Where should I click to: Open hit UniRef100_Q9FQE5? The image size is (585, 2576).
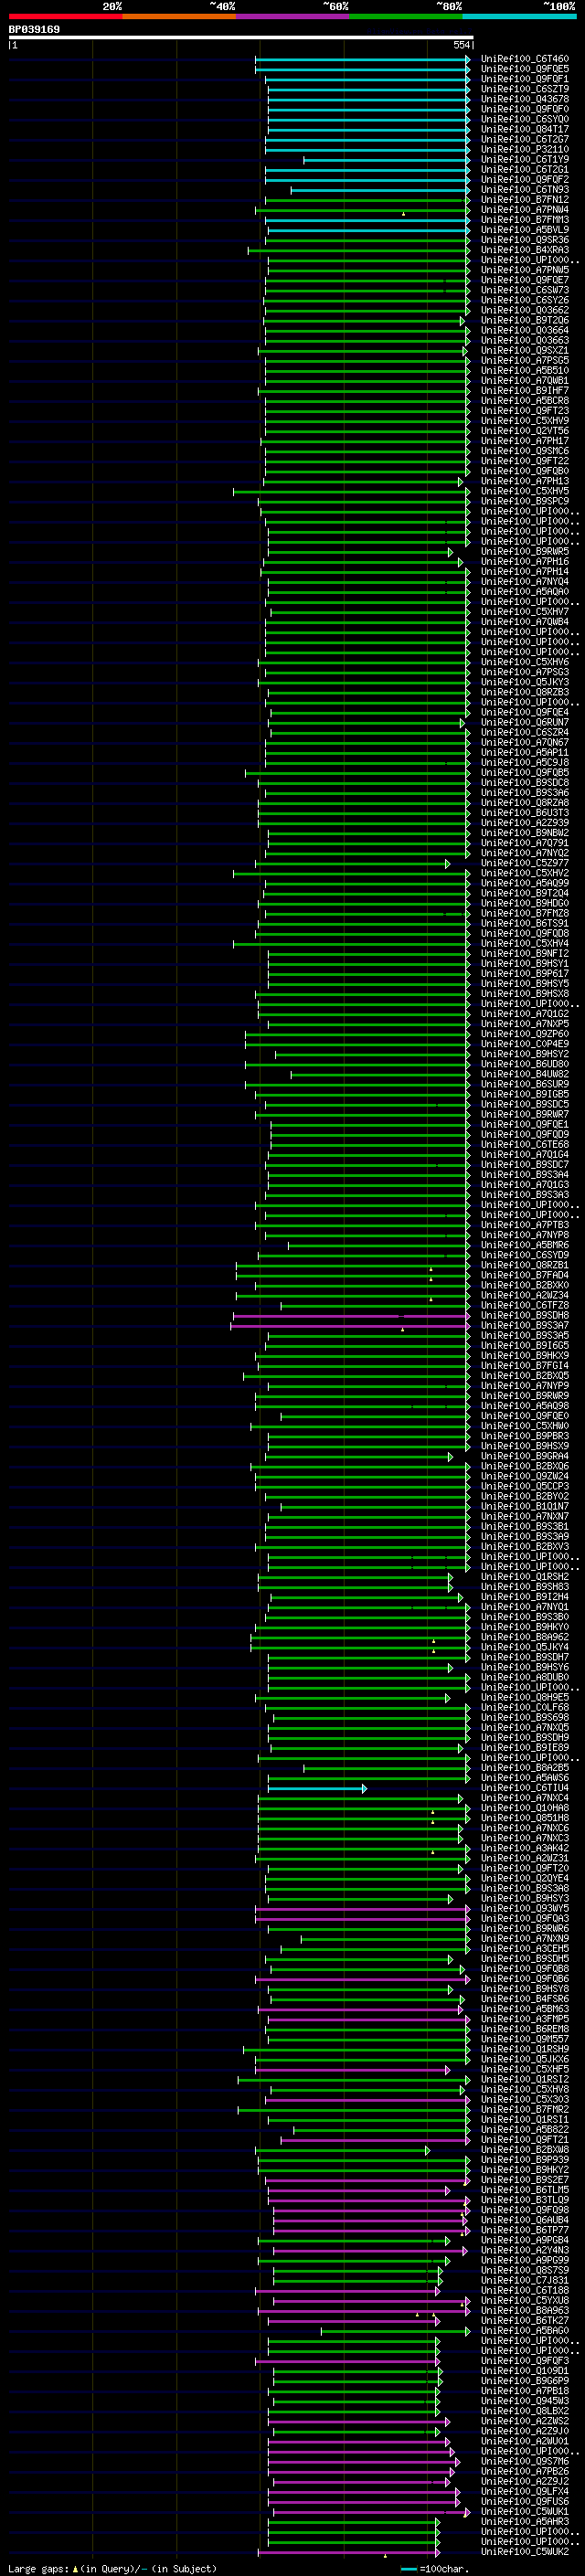coord(524,69)
